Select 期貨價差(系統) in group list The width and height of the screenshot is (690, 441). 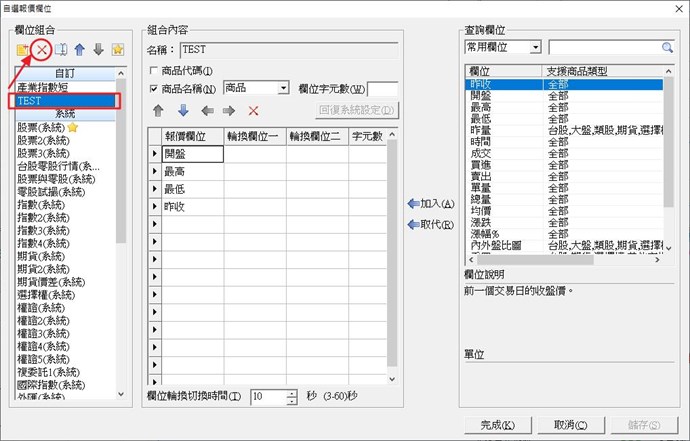pyautogui.click(x=65, y=282)
